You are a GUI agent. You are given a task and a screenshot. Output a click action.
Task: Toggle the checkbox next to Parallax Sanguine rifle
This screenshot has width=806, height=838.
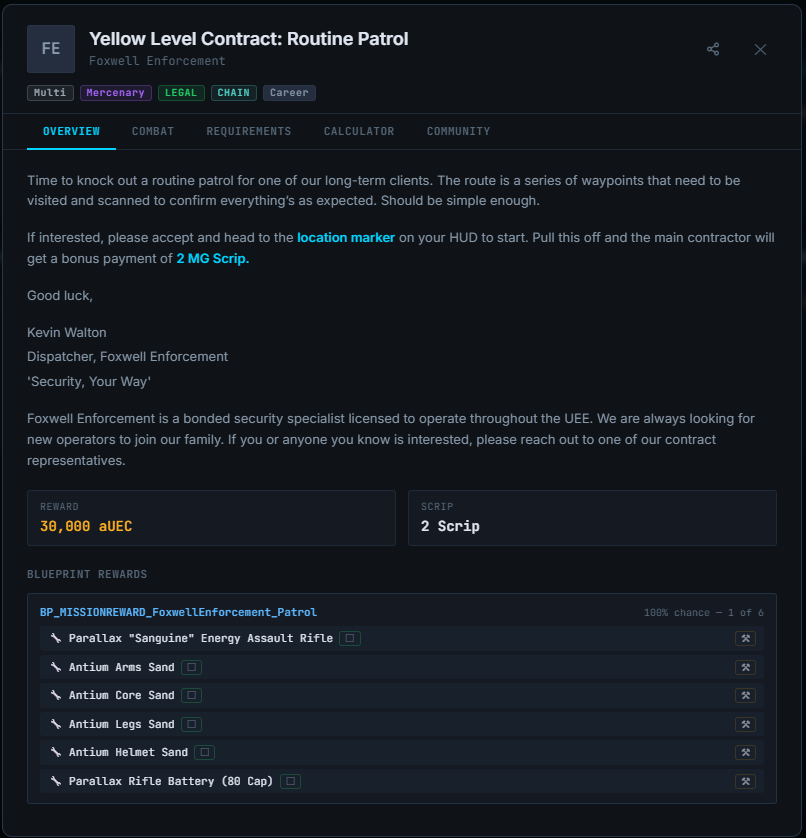pos(350,638)
